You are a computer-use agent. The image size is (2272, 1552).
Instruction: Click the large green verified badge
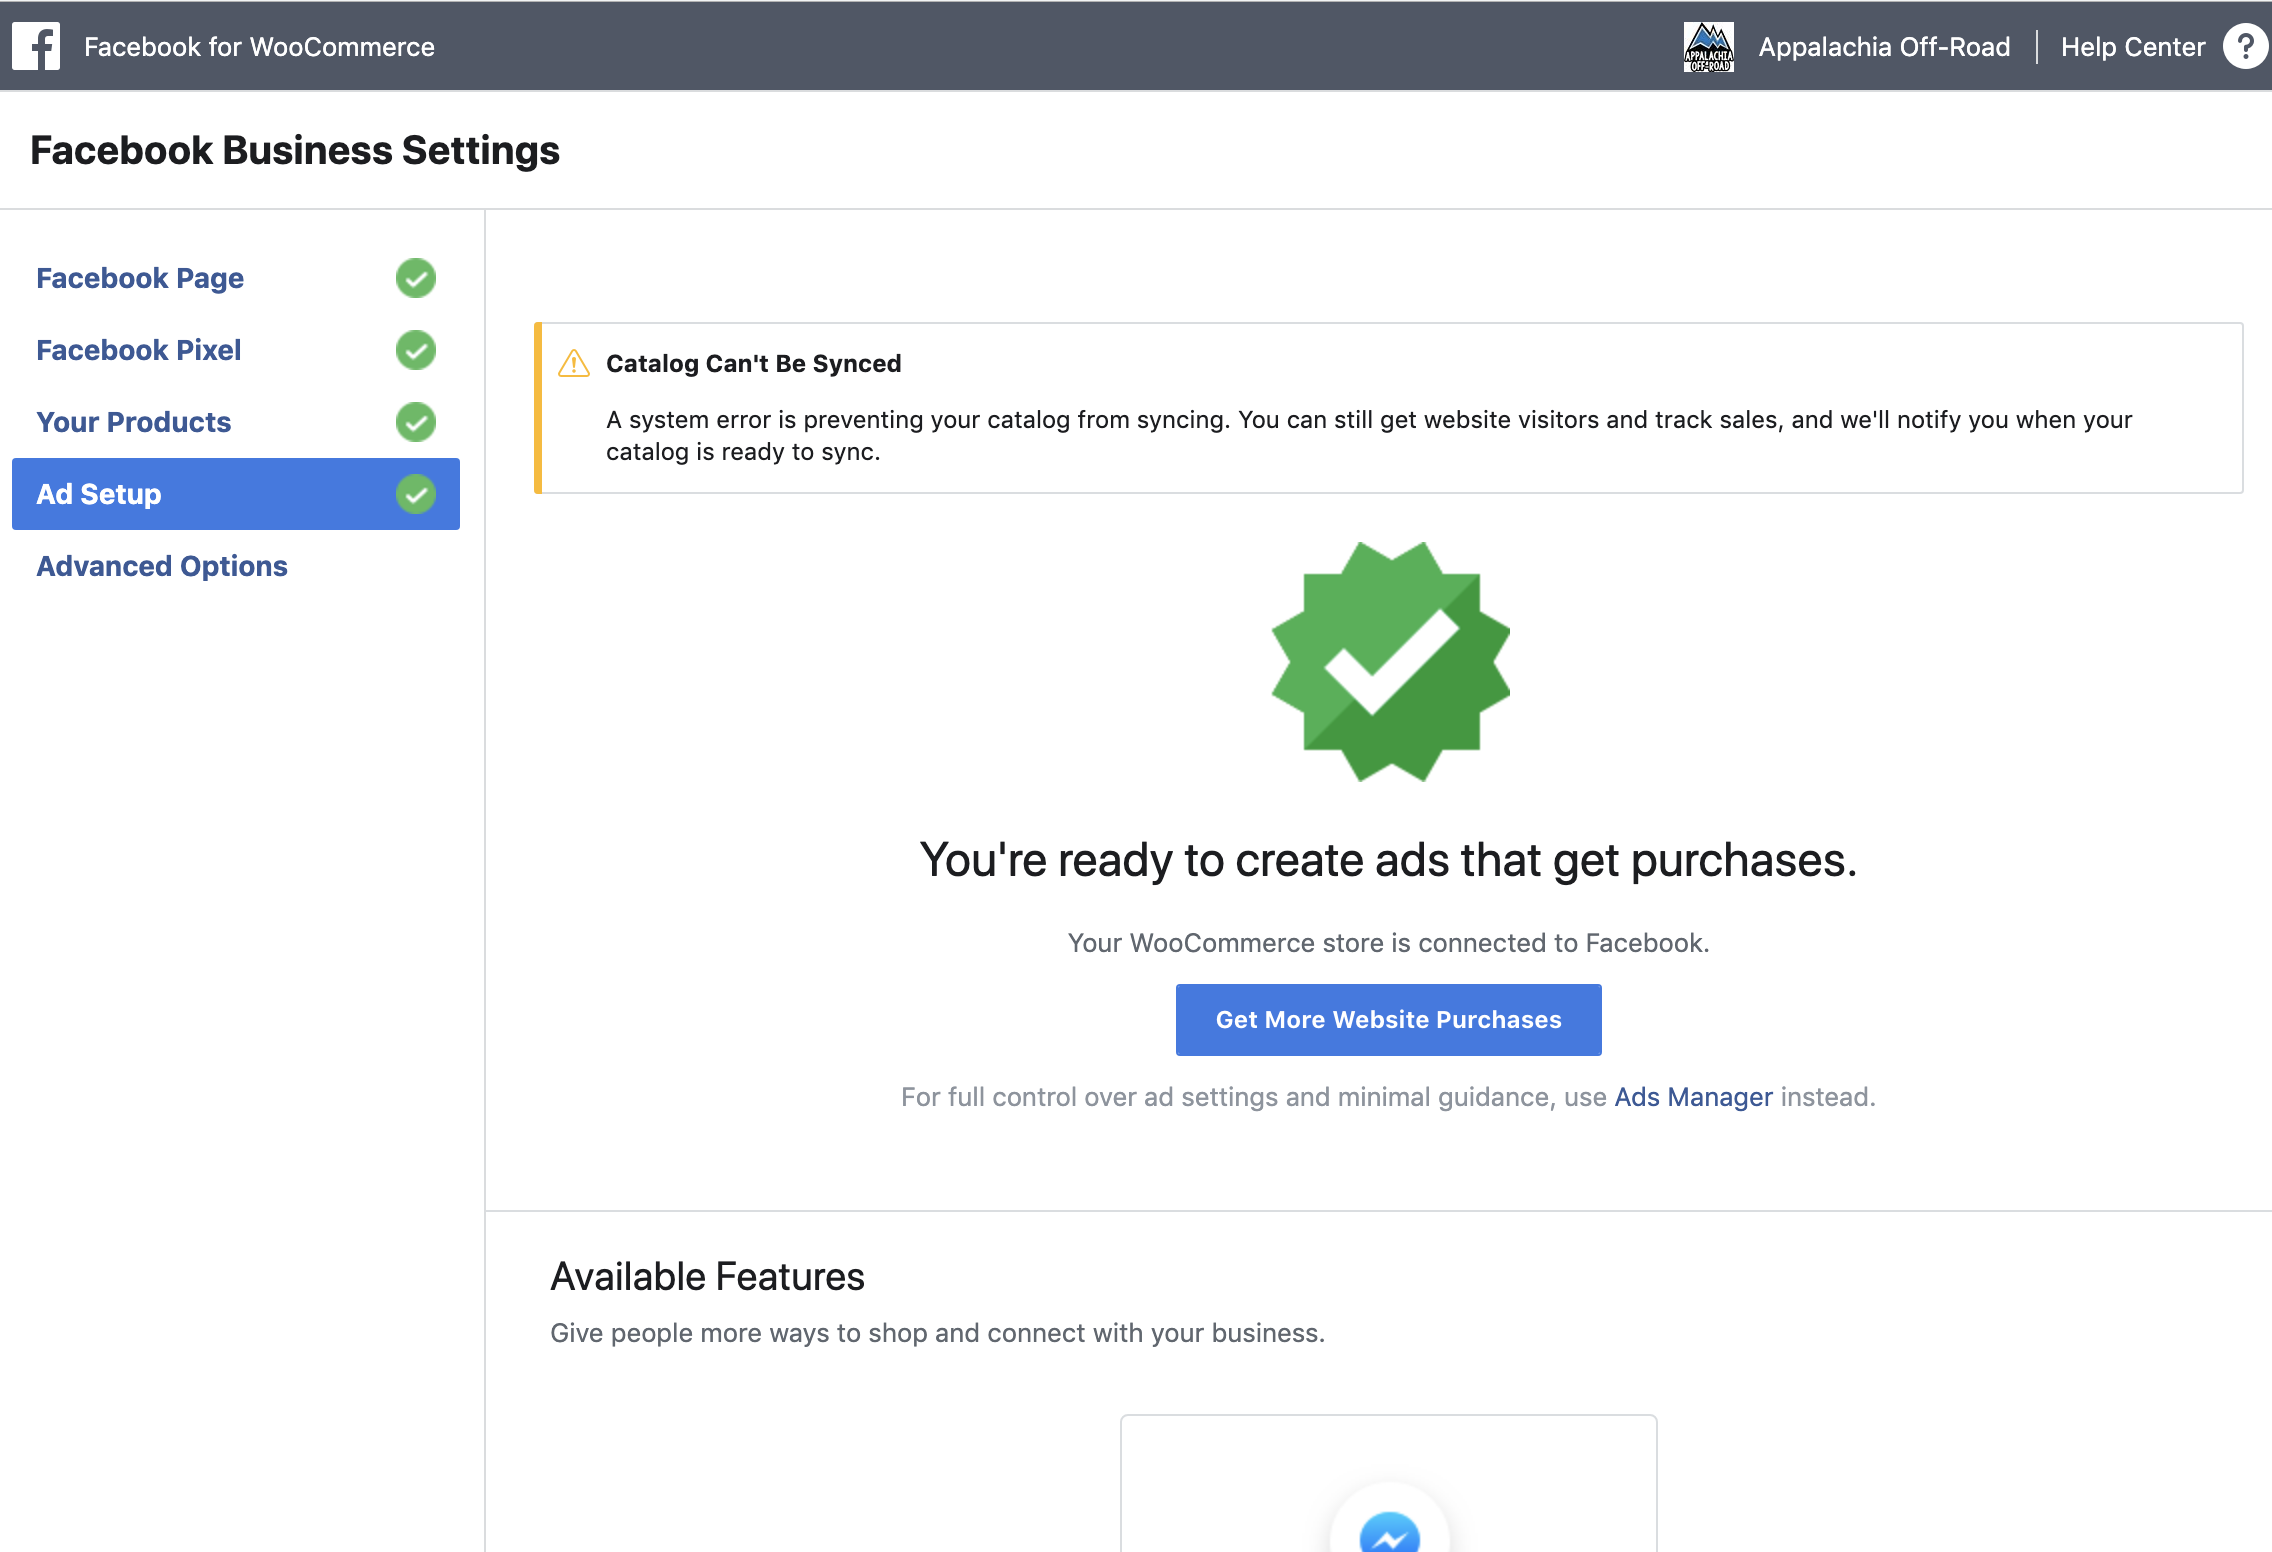click(x=1390, y=662)
